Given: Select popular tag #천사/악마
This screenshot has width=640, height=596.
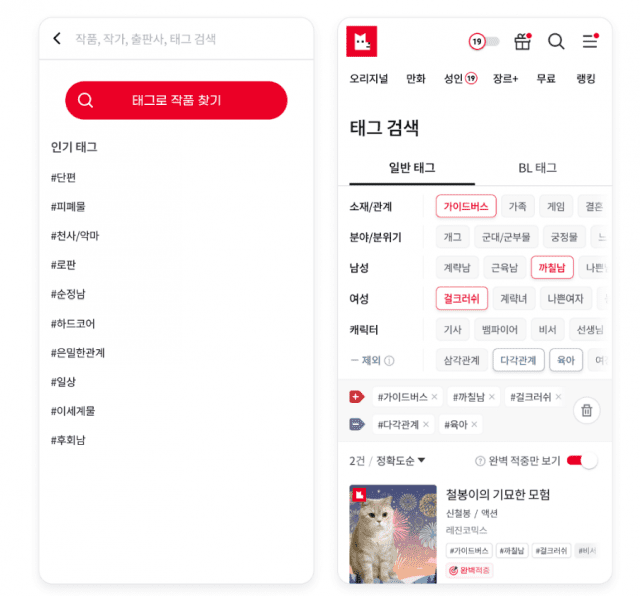Looking at the screenshot, I should coord(75,236).
